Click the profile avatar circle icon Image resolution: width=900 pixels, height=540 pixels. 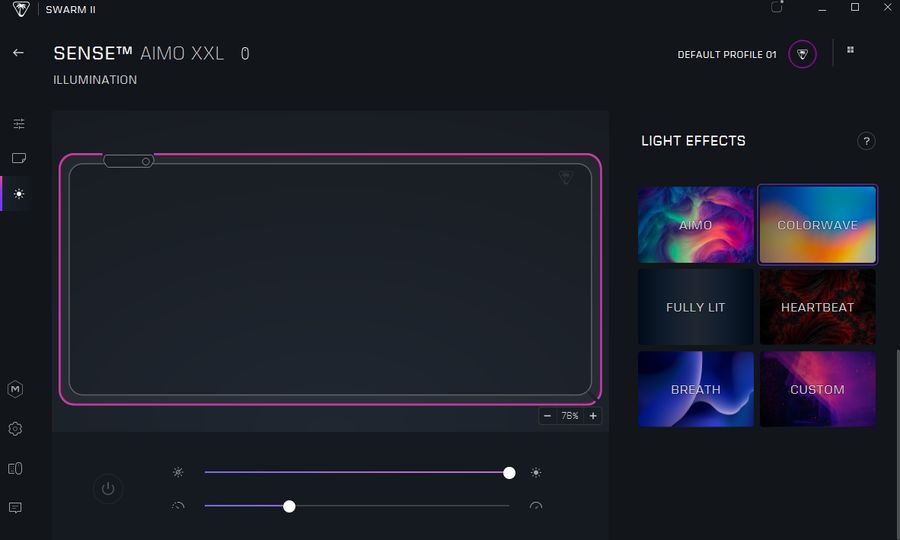802,55
